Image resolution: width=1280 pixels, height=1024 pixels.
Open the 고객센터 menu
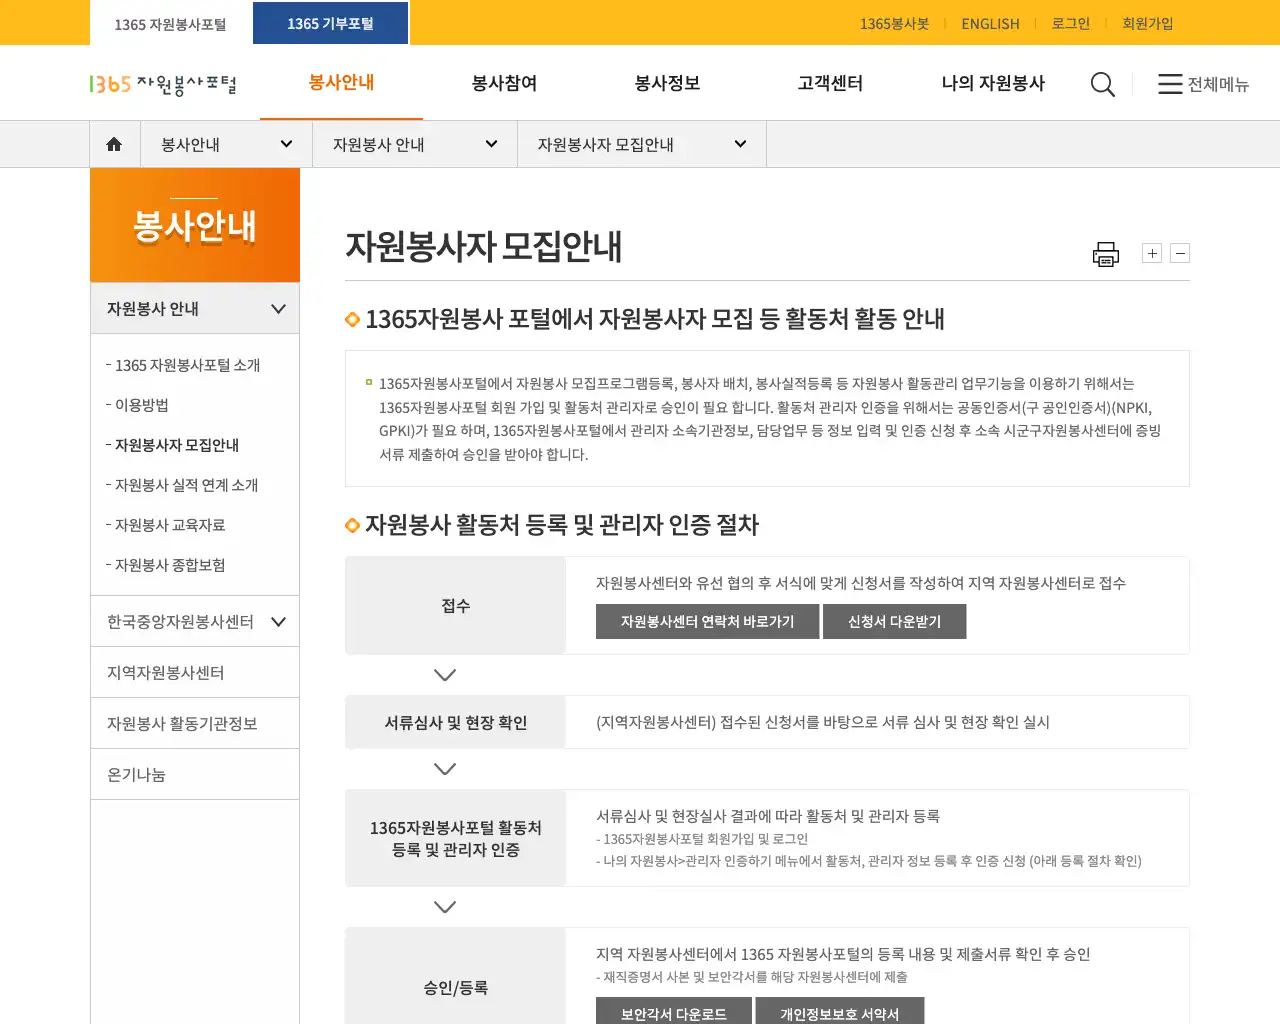tap(829, 84)
